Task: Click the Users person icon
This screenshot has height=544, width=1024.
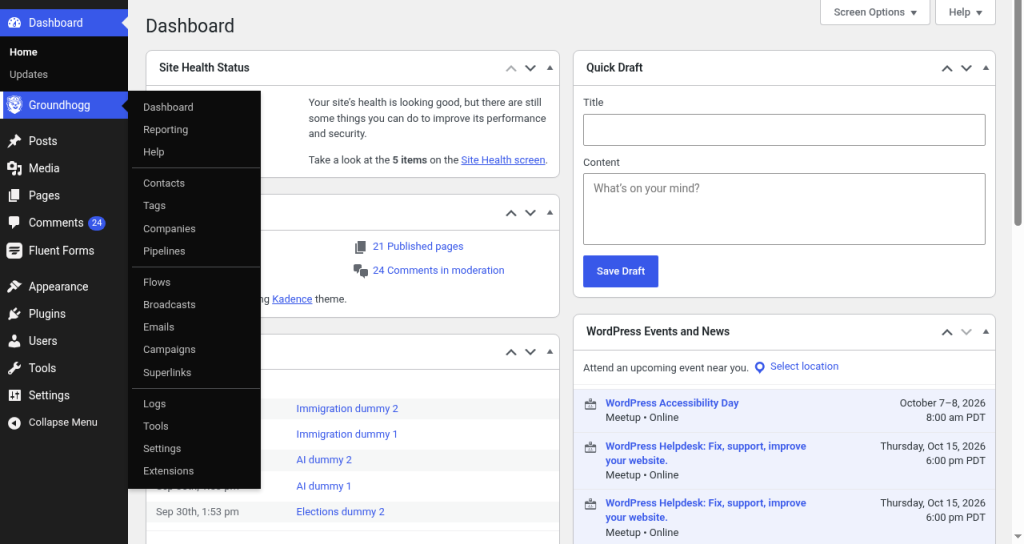Action: click(14, 341)
